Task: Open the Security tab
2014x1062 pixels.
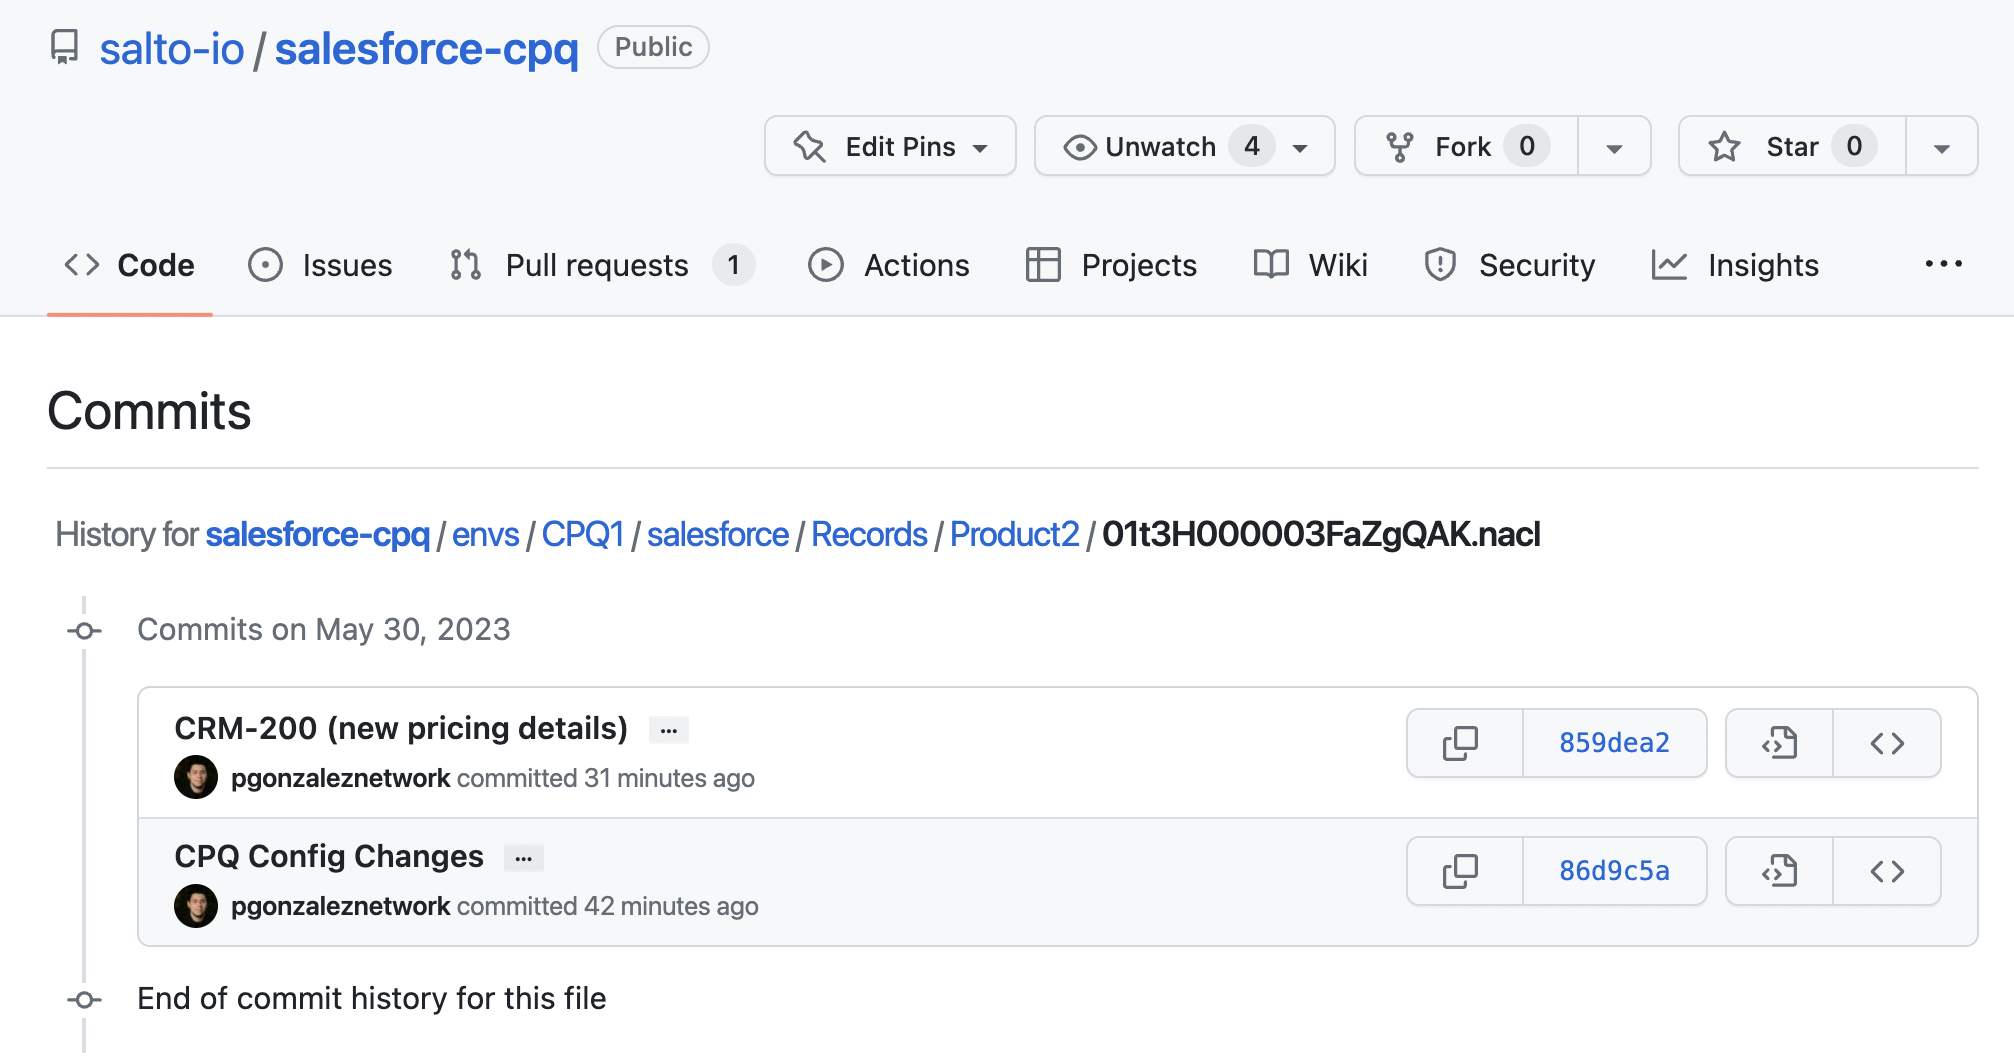Action: [1510, 265]
